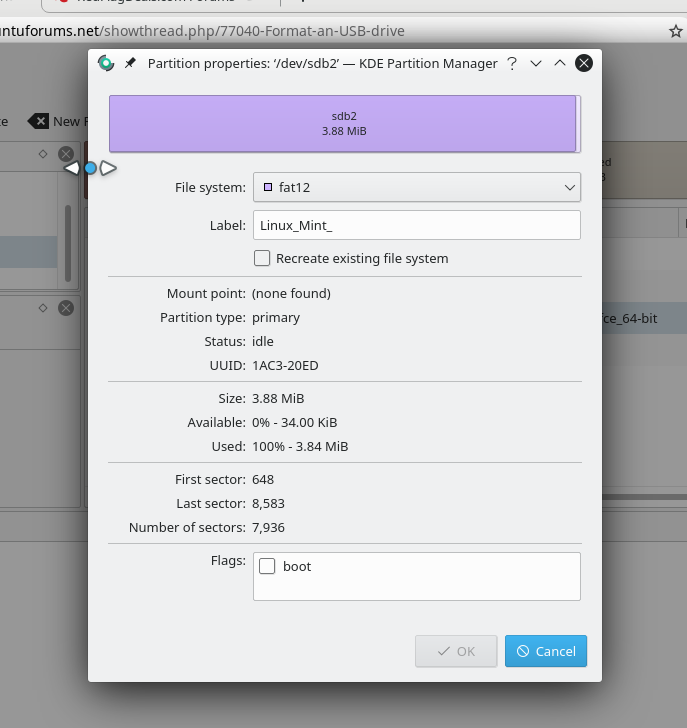Viewport: 687px width, 728px height.
Task: Click the New toolbar button behind the dialog
Action: point(54,121)
